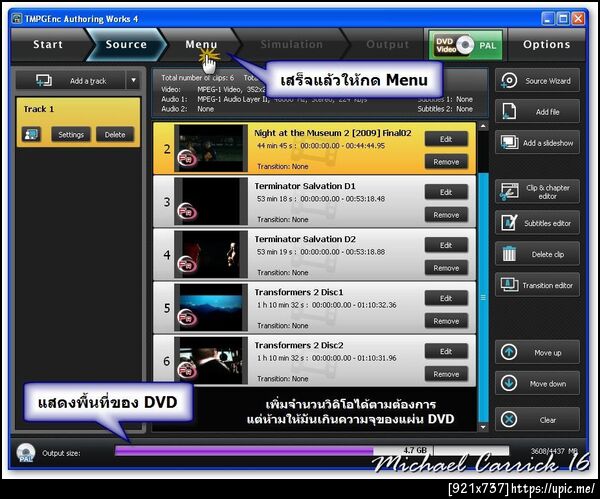Click the purple Output size progress bar
Screen dimensions: 600x499
(244, 451)
